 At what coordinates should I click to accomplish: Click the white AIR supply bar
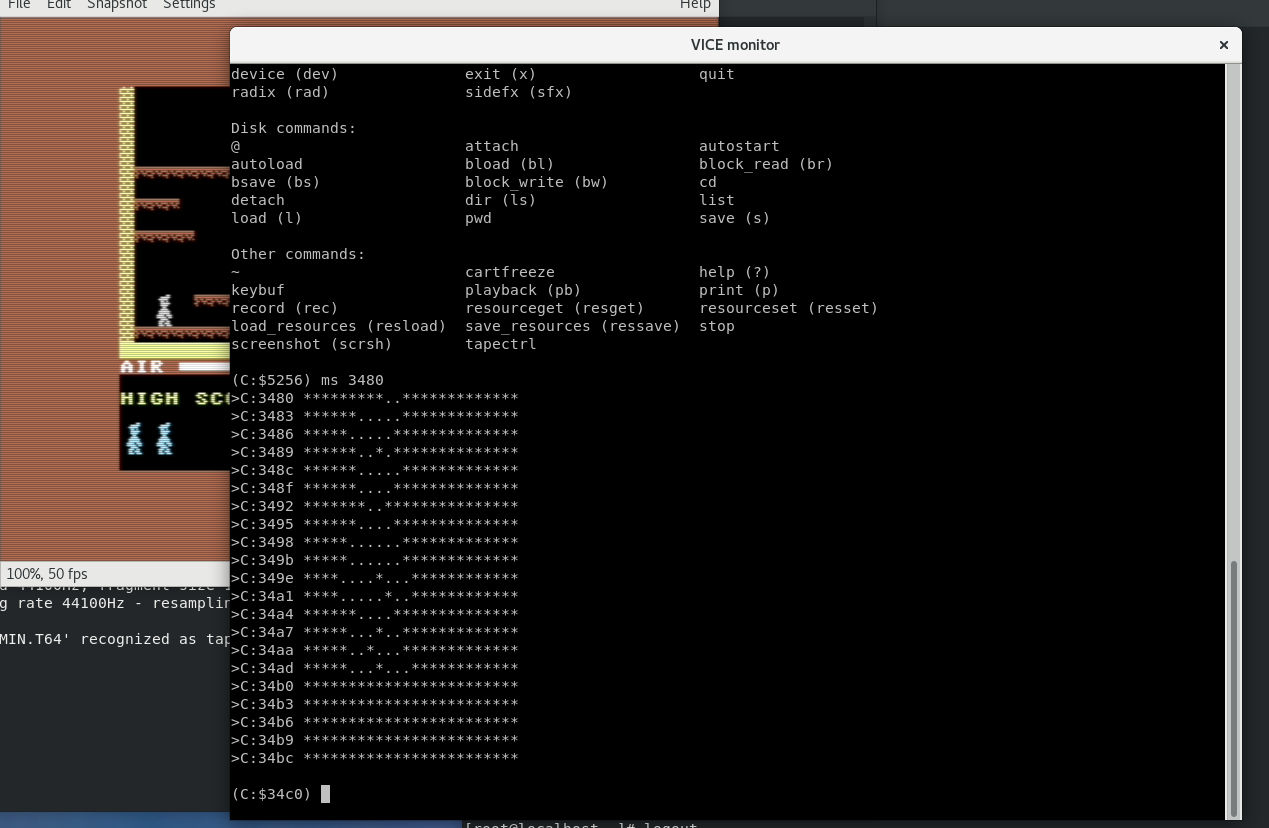[x=204, y=367]
